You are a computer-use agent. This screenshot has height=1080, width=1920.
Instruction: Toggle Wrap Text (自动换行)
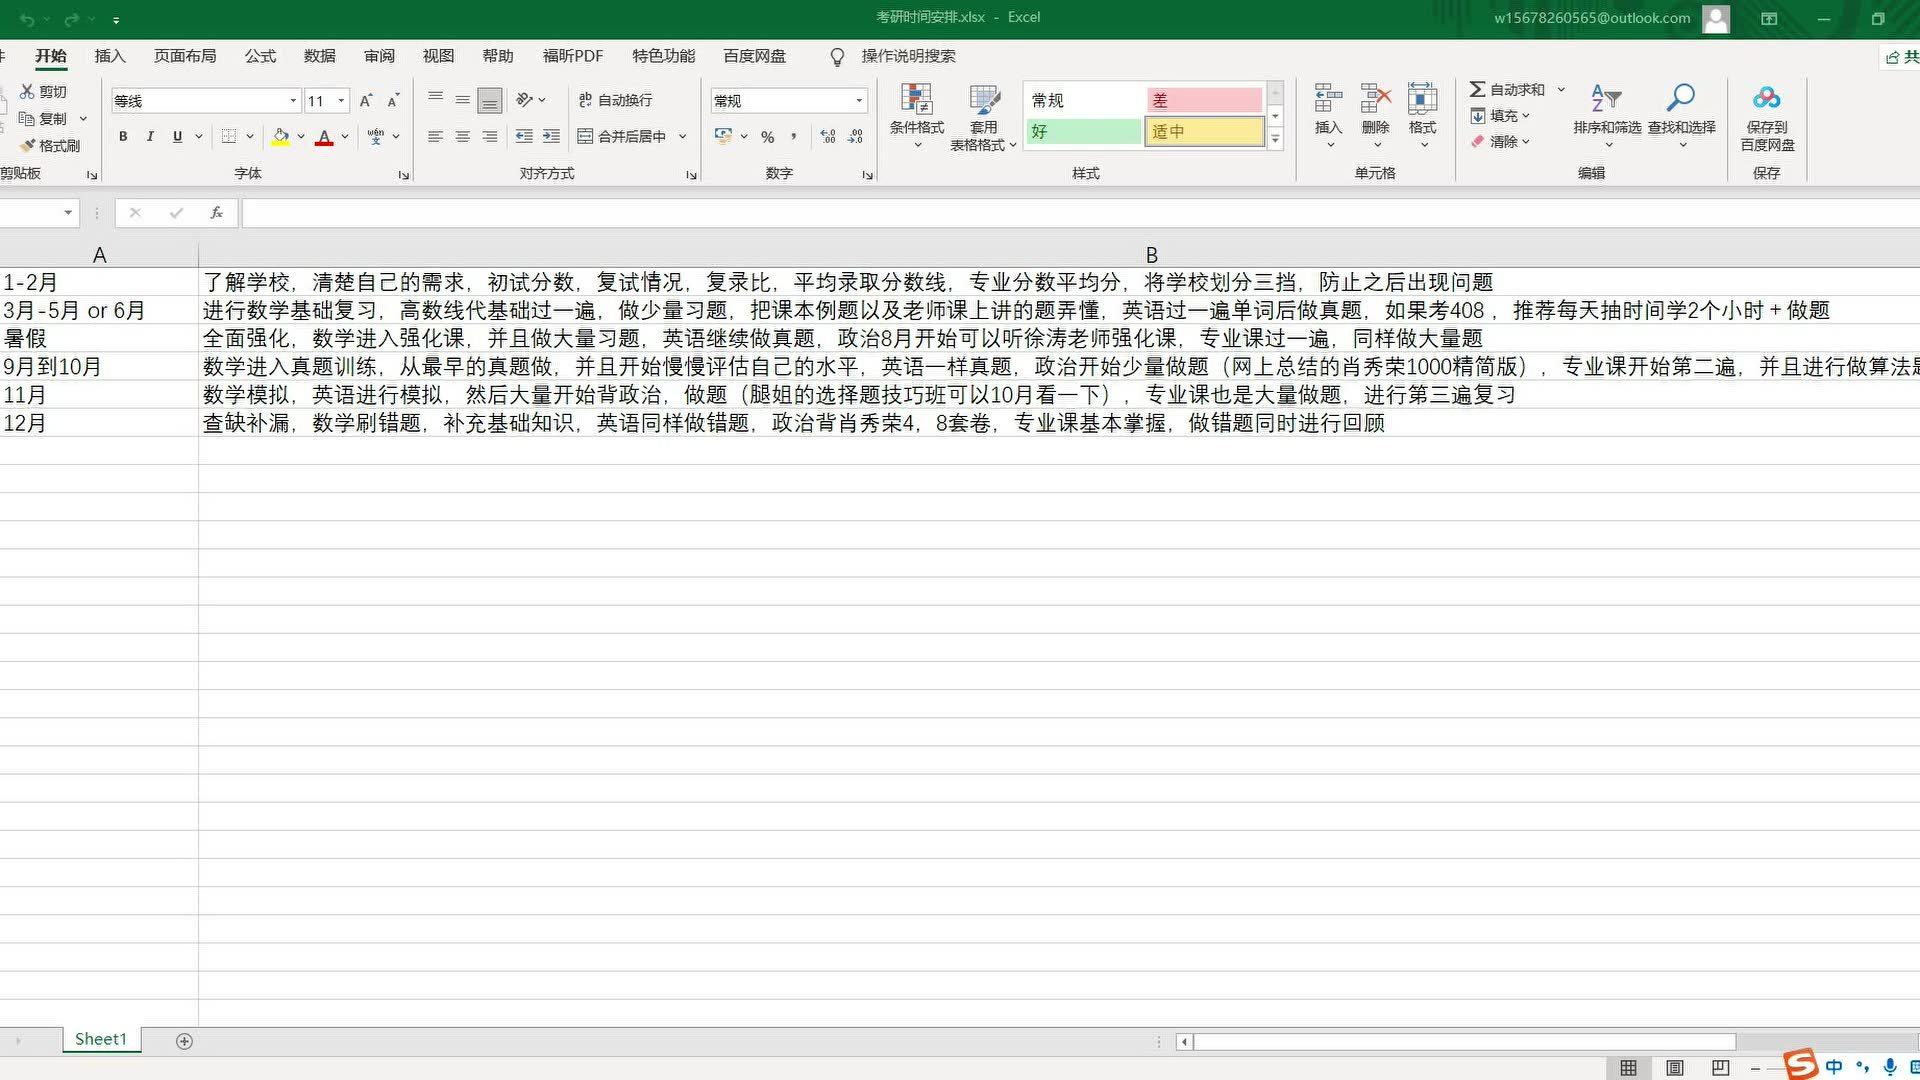point(615,100)
